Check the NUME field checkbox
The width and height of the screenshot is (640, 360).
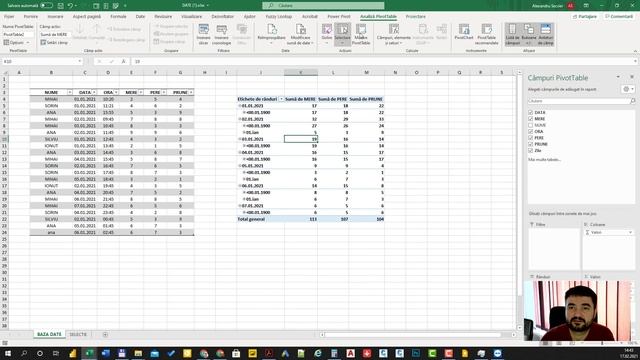(531, 125)
